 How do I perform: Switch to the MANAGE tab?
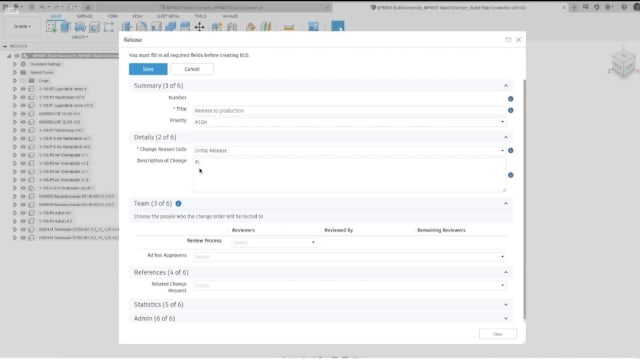coord(230,16)
